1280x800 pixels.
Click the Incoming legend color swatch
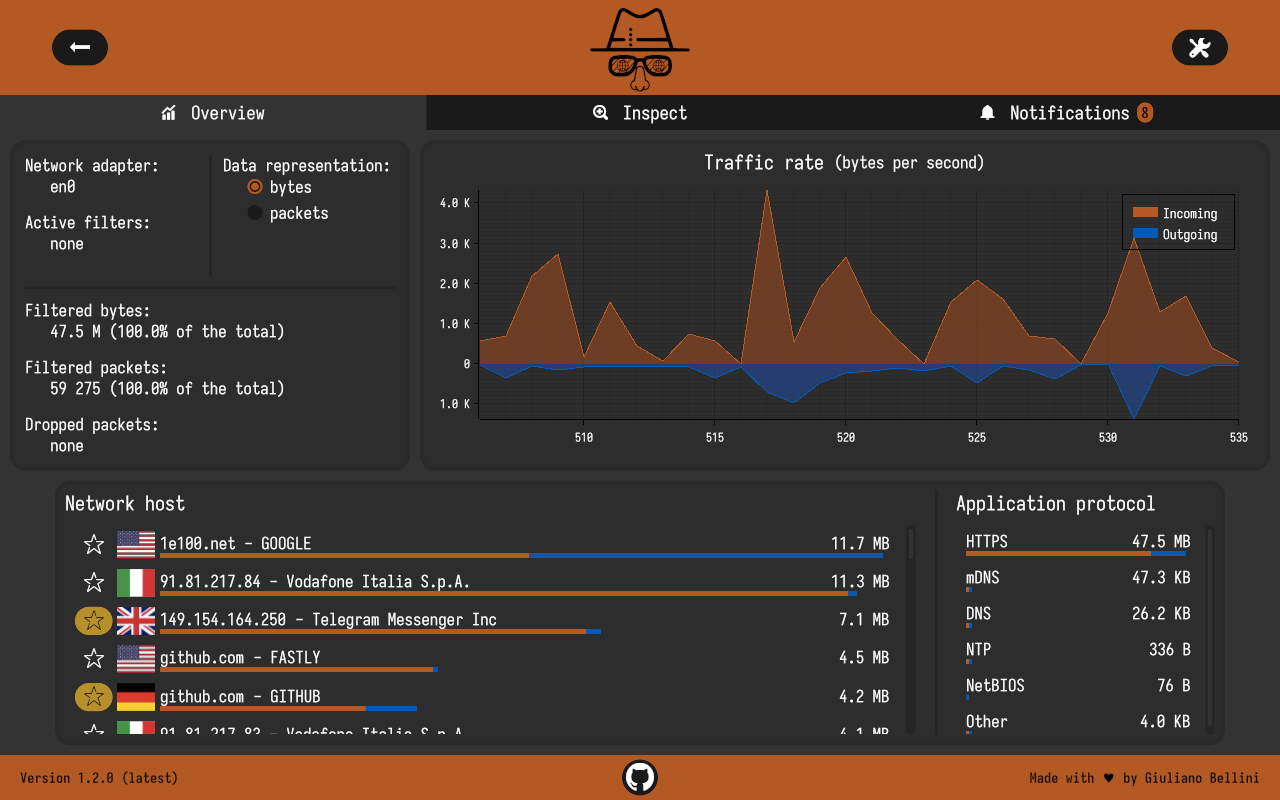coord(1145,213)
